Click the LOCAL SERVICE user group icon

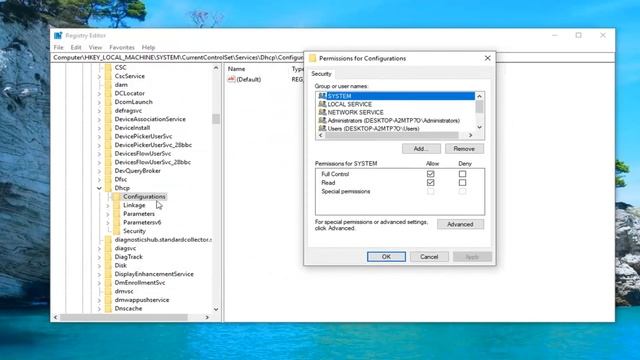322,104
